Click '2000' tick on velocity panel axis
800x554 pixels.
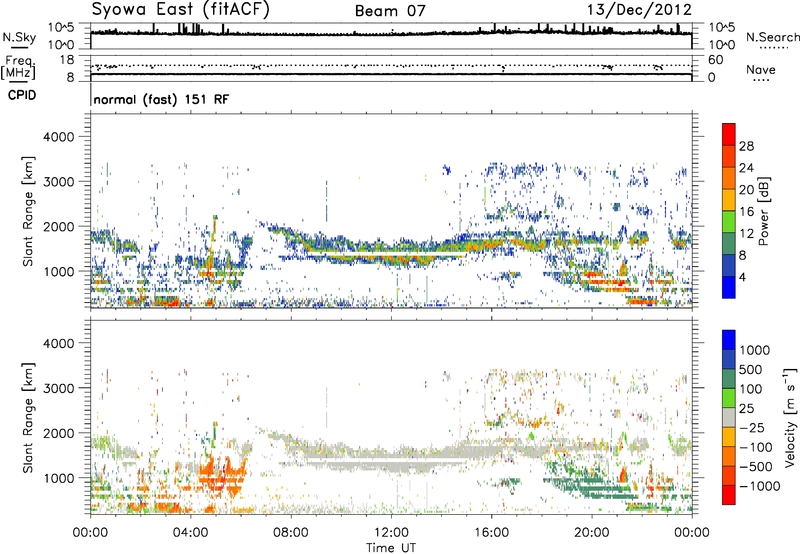58,433
